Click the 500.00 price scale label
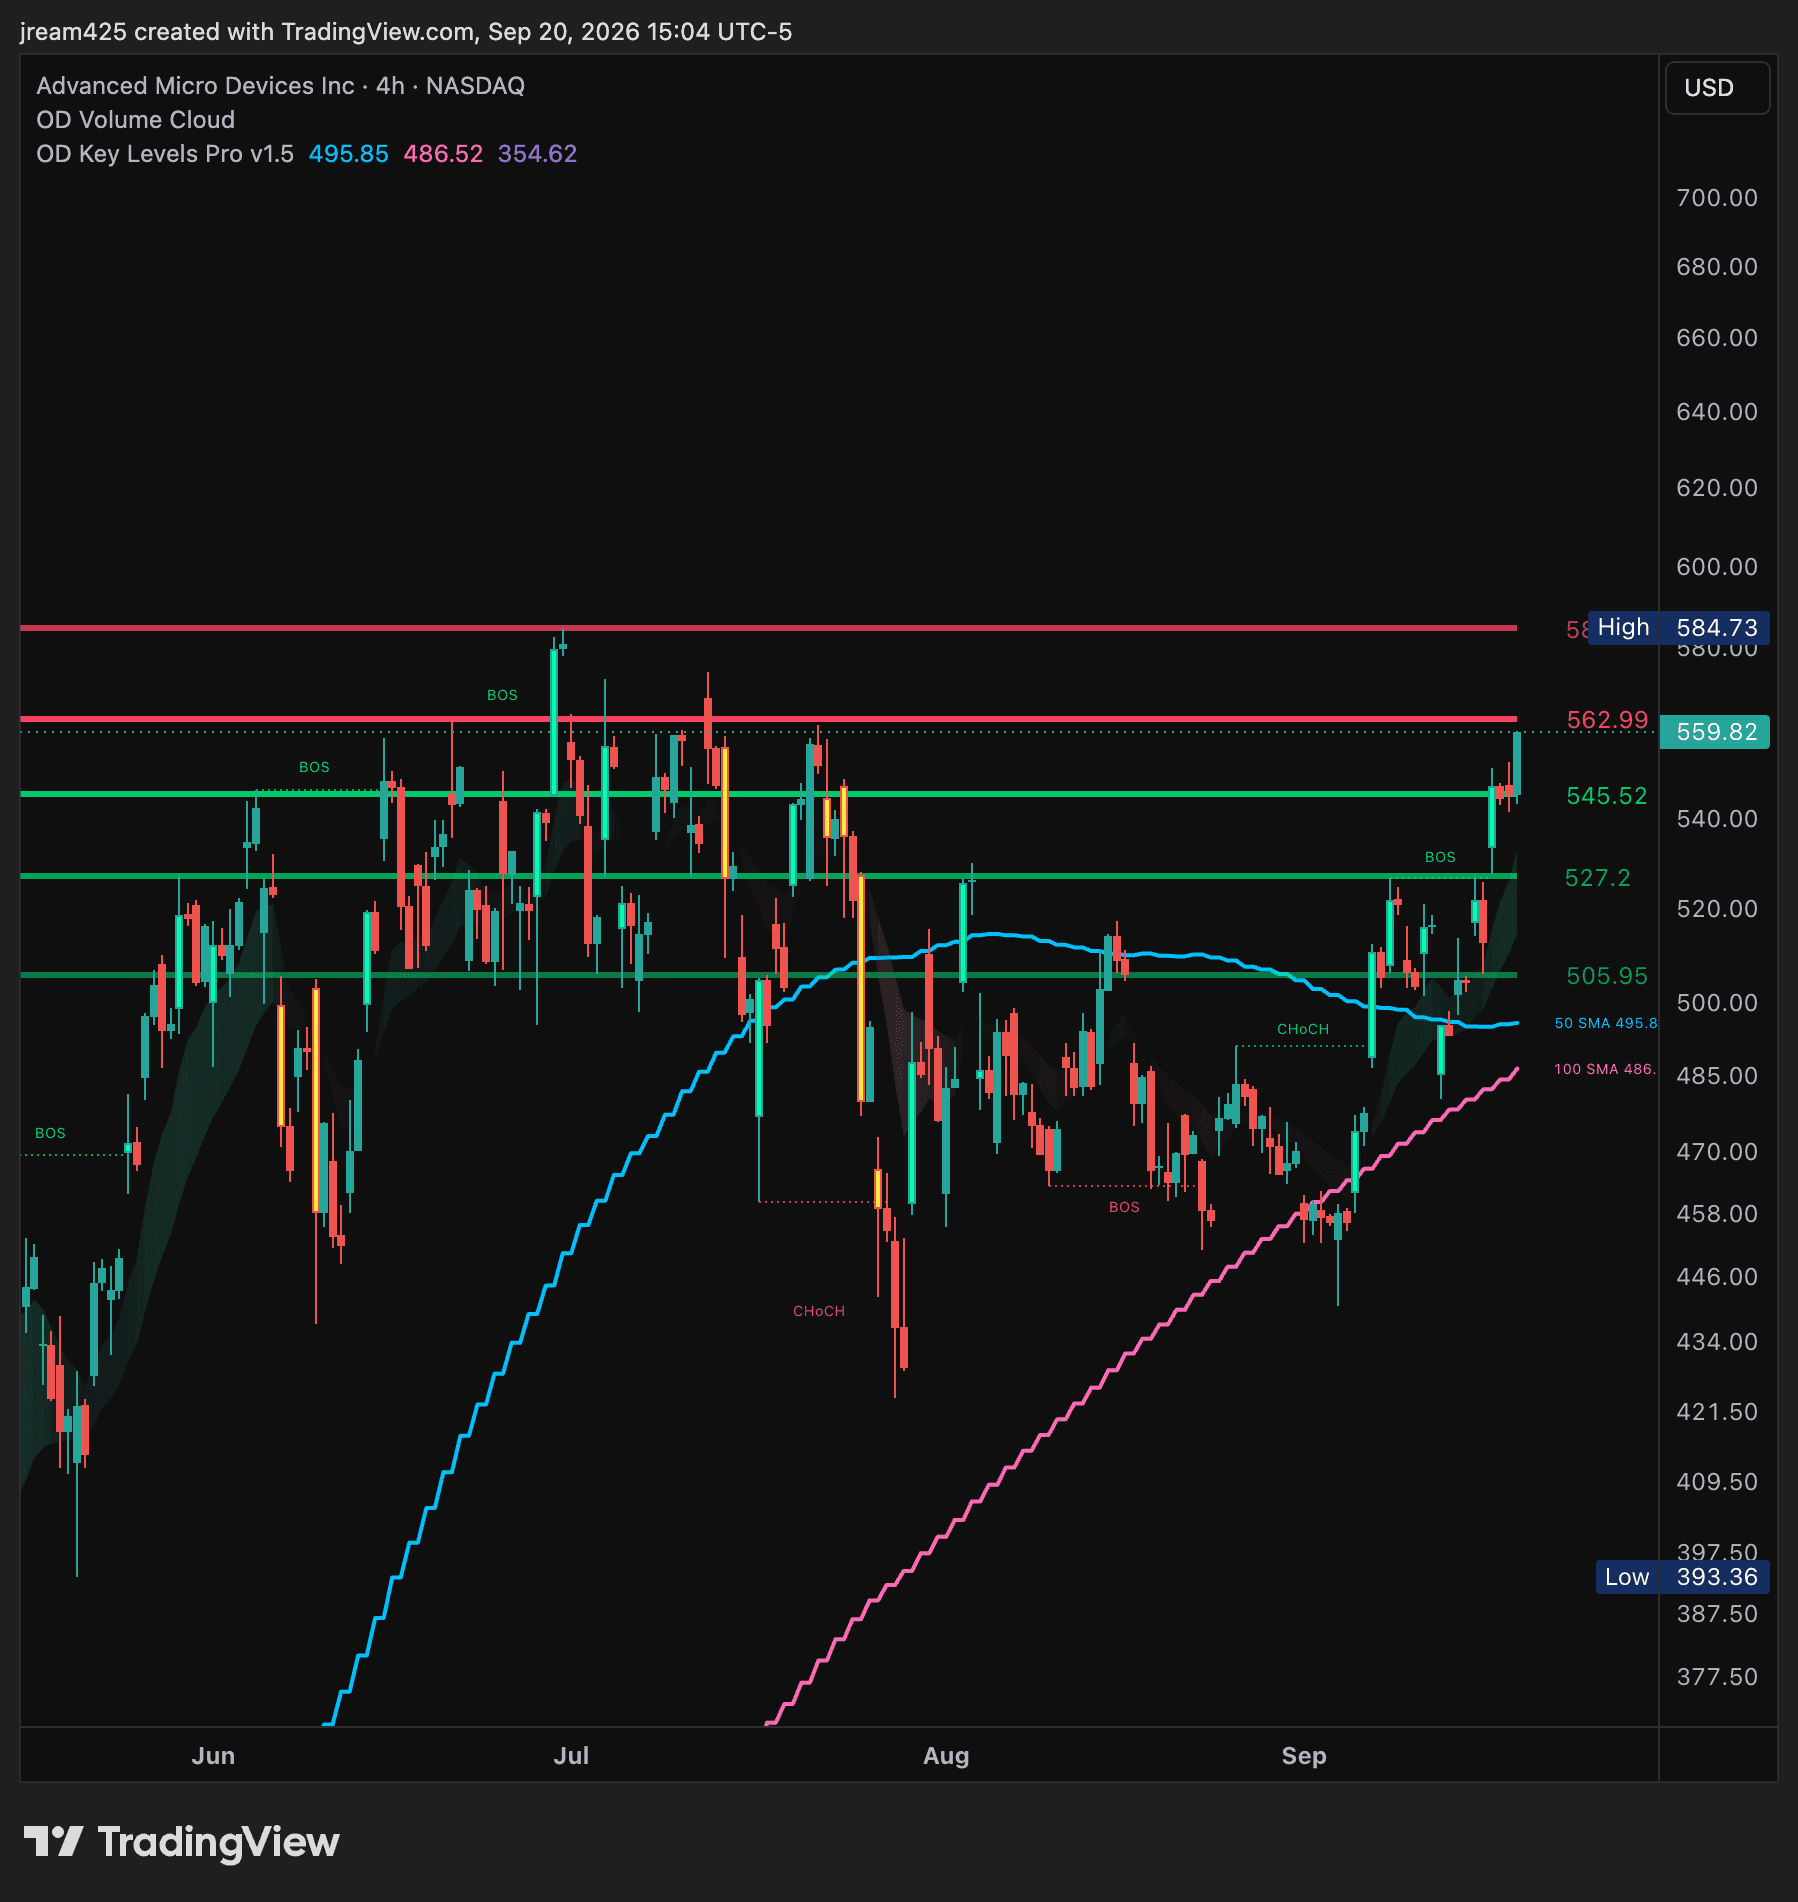This screenshot has width=1798, height=1902. point(1717,1003)
